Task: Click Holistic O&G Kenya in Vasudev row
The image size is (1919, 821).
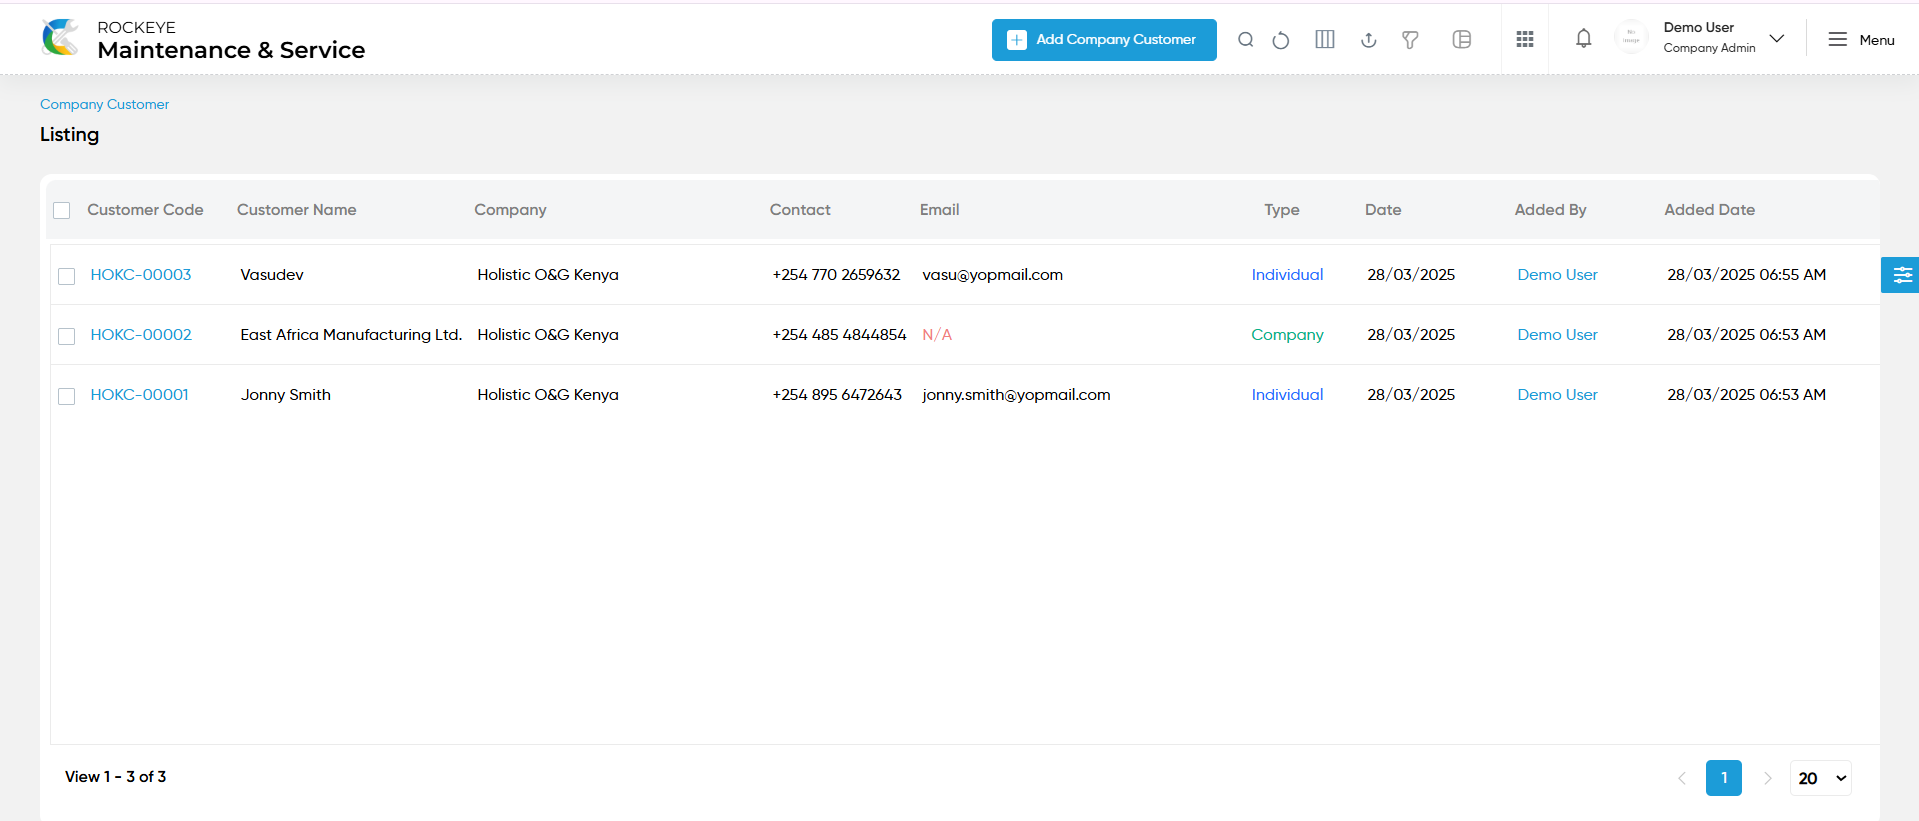Action: tap(548, 275)
